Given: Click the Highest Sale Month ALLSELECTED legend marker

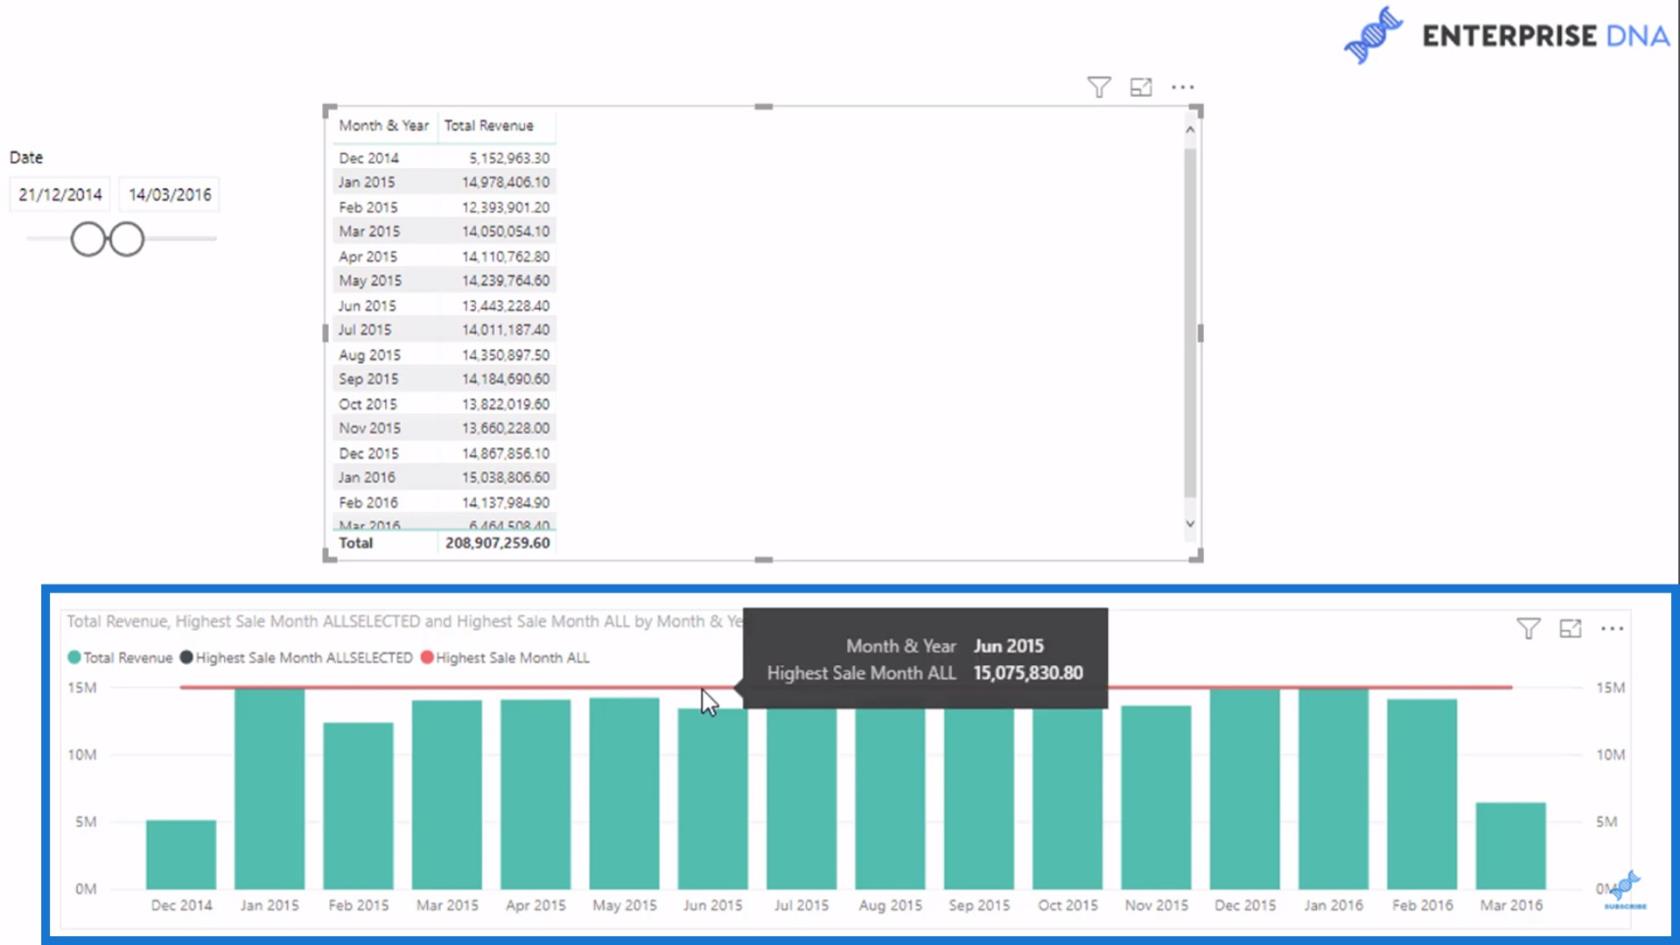Looking at the screenshot, I should coord(186,658).
